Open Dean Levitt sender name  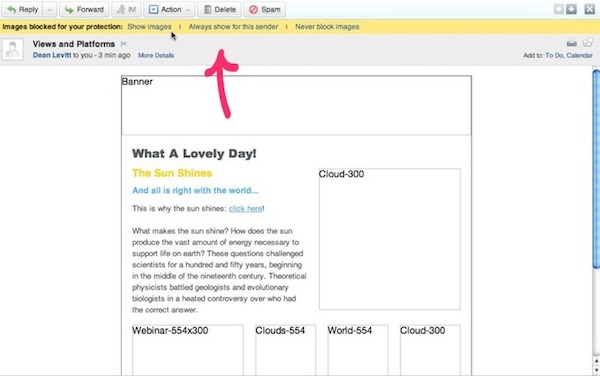pyautogui.click(x=52, y=55)
